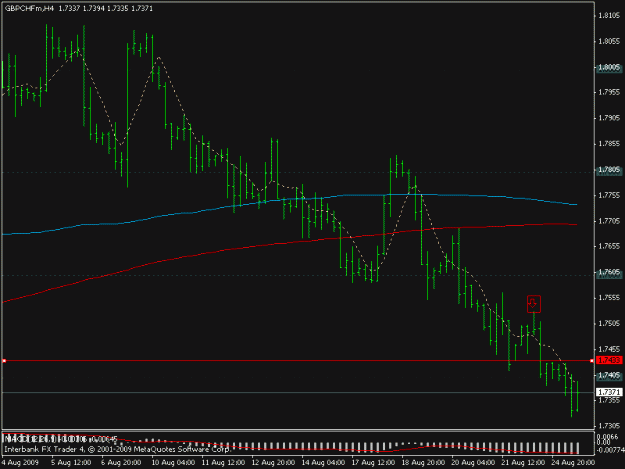625x469 pixels.
Task: Click the 12 Aug 20:00 time label
Action: click(273, 462)
